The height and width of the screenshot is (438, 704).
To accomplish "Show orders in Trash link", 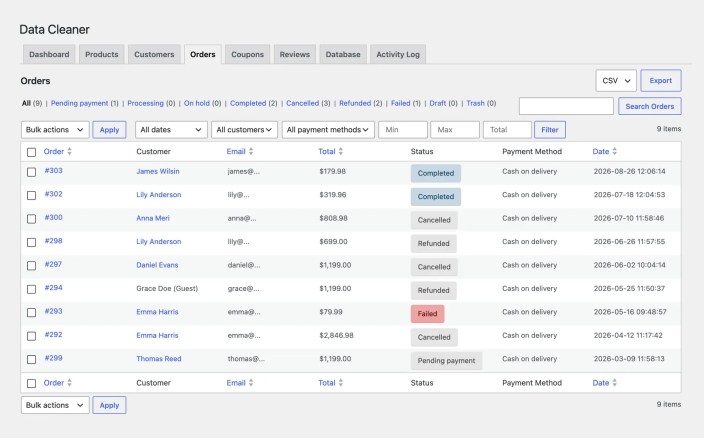I will (x=475, y=103).
